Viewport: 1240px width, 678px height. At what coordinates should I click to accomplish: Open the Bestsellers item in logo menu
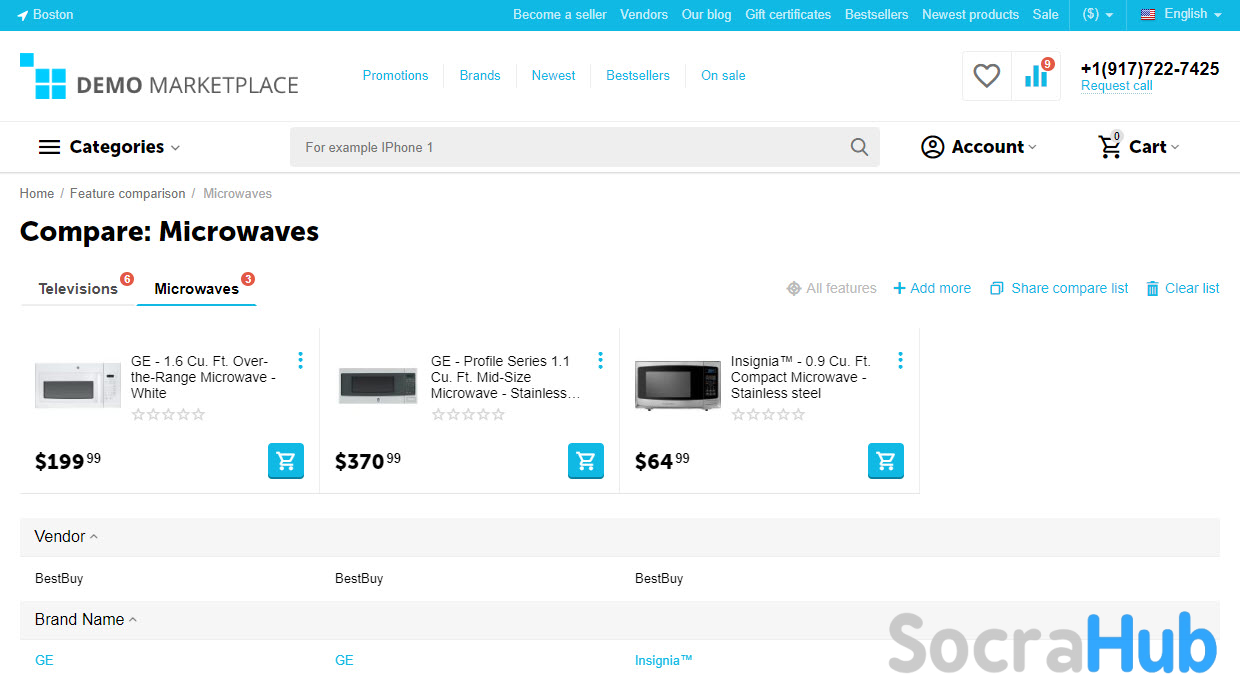click(x=638, y=76)
